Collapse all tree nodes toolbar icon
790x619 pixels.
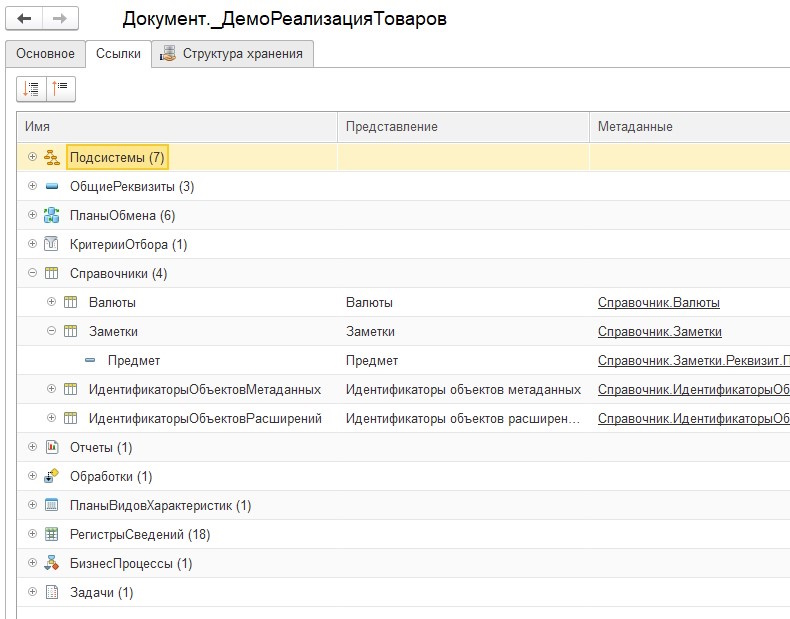coord(60,89)
